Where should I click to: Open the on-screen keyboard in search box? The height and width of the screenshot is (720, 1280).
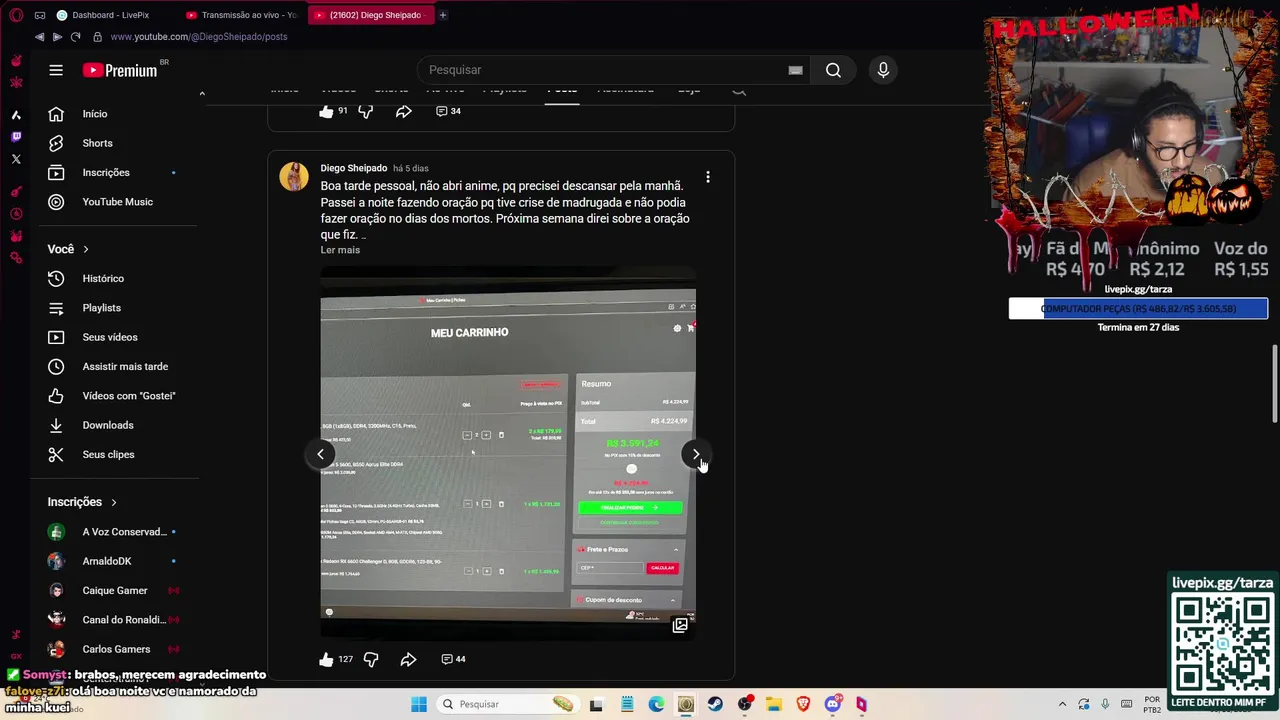pos(795,70)
